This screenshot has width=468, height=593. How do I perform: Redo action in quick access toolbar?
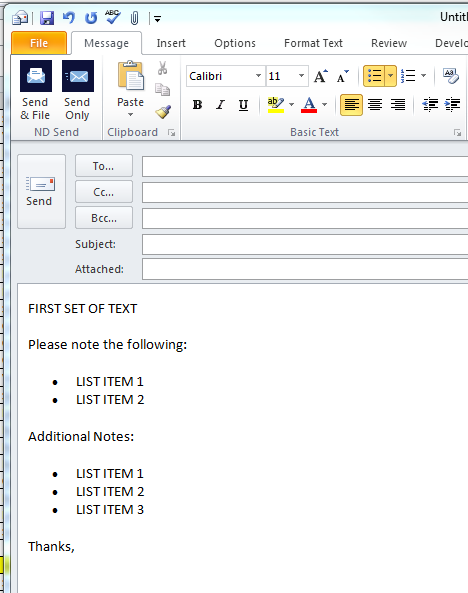tap(91, 18)
